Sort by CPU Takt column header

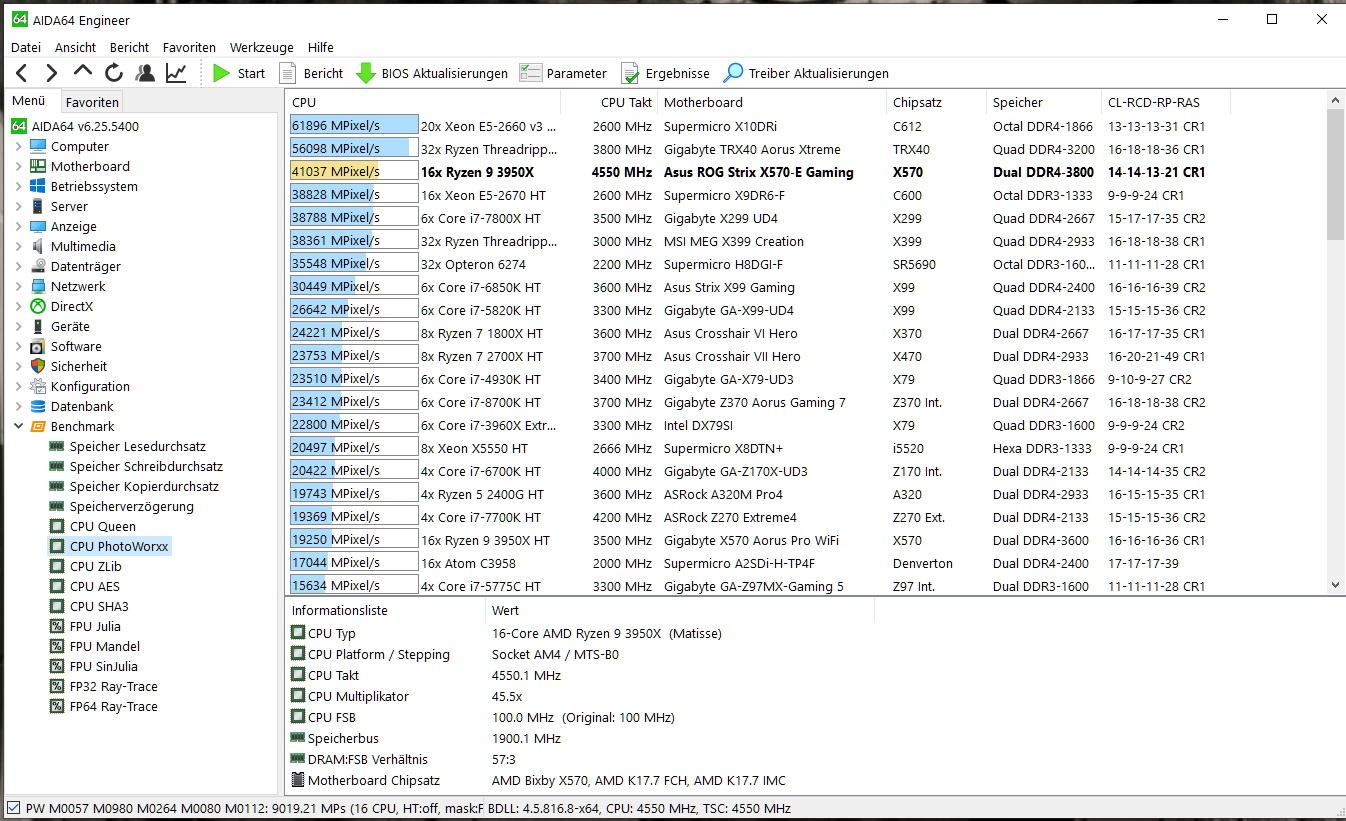(609, 102)
